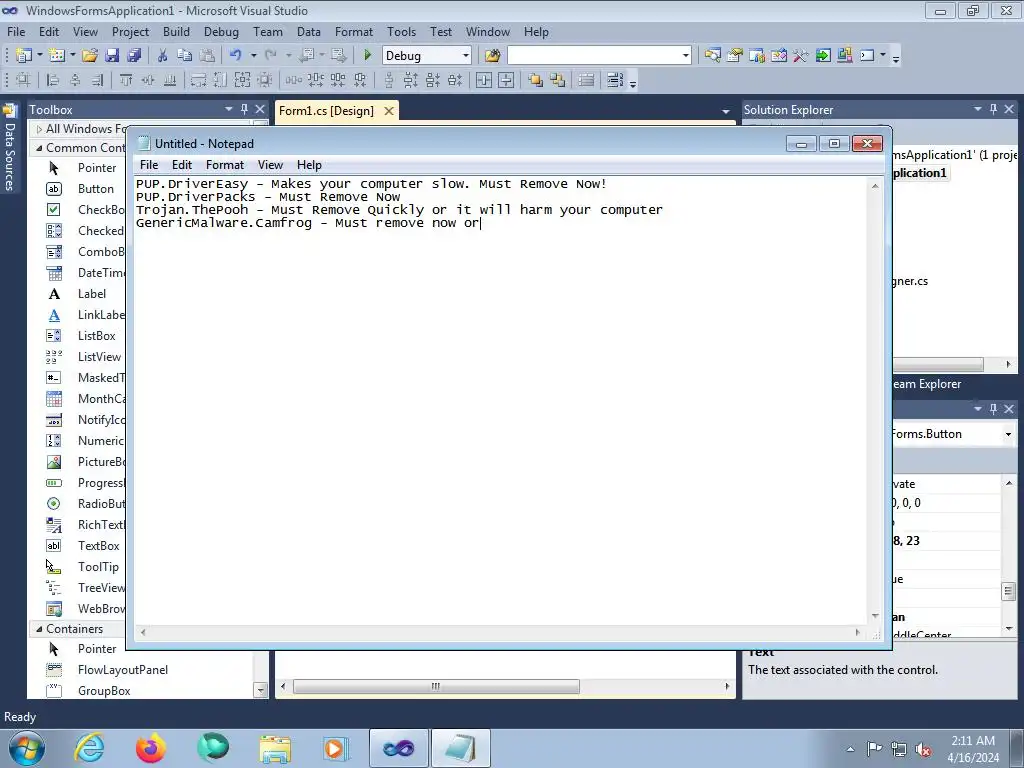Viewport: 1024px width, 768px height.
Task: Select the TextBox control in Toolbox
Action: click(99, 546)
